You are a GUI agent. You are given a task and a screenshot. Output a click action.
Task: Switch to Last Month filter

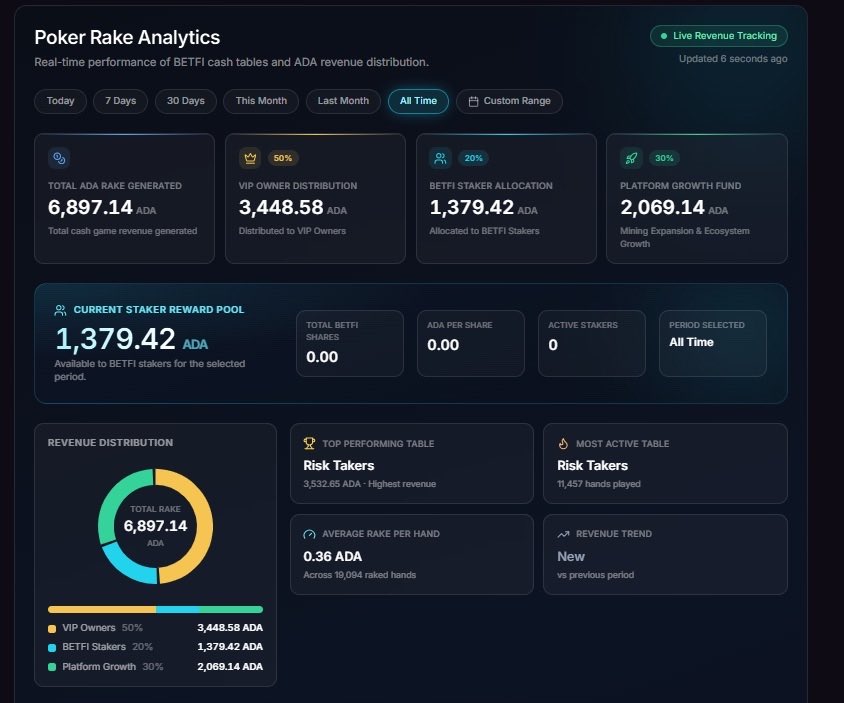[343, 101]
